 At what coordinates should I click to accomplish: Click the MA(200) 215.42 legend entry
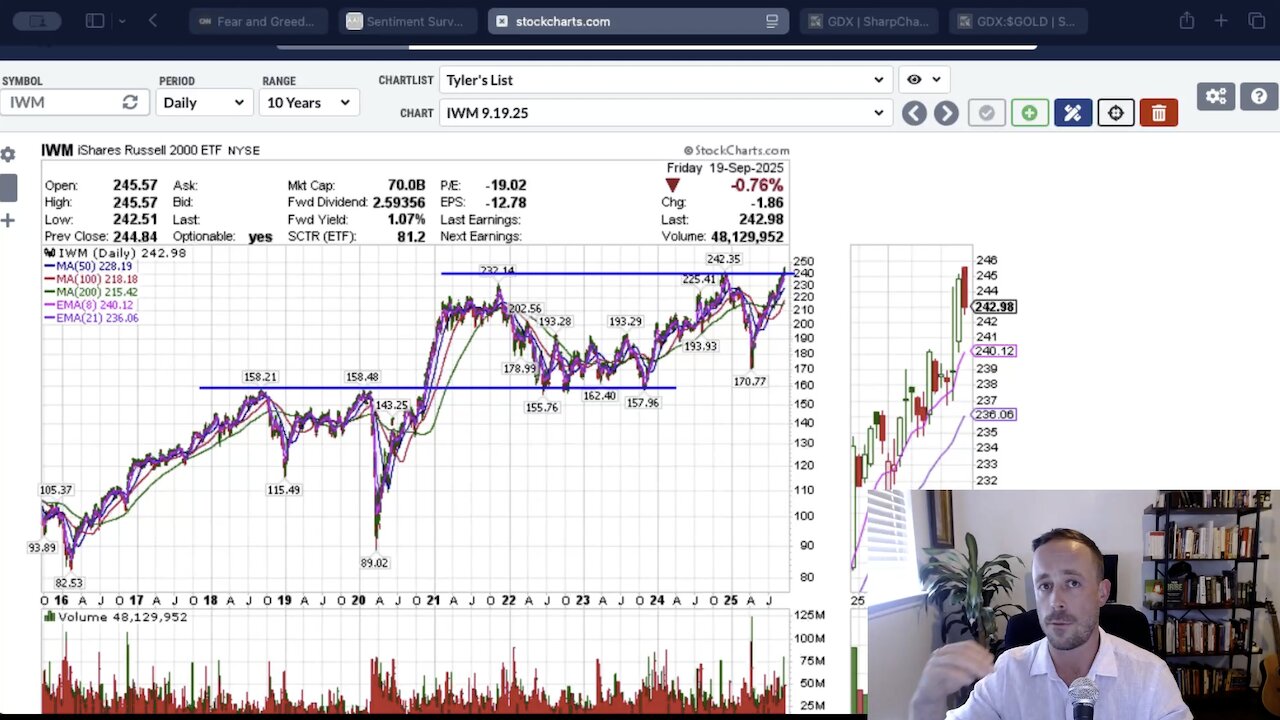pyautogui.click(x=91, y=292)
